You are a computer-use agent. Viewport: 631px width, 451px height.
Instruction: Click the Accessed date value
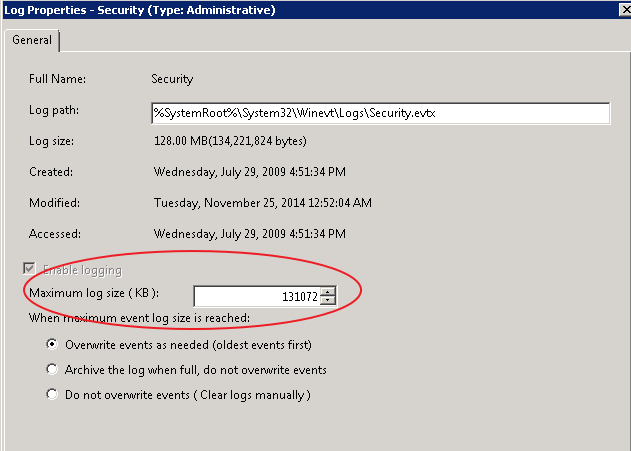point(248,234)
